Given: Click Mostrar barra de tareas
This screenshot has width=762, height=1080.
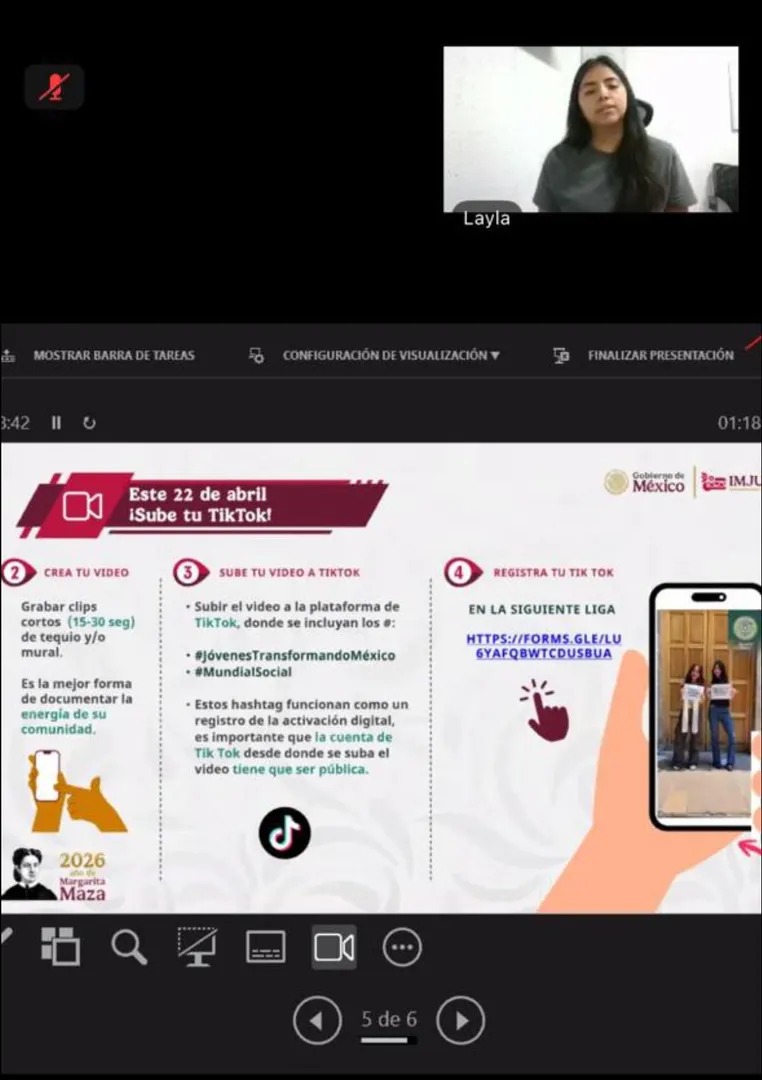Looking at the screenshot, I should click(114, 355).
